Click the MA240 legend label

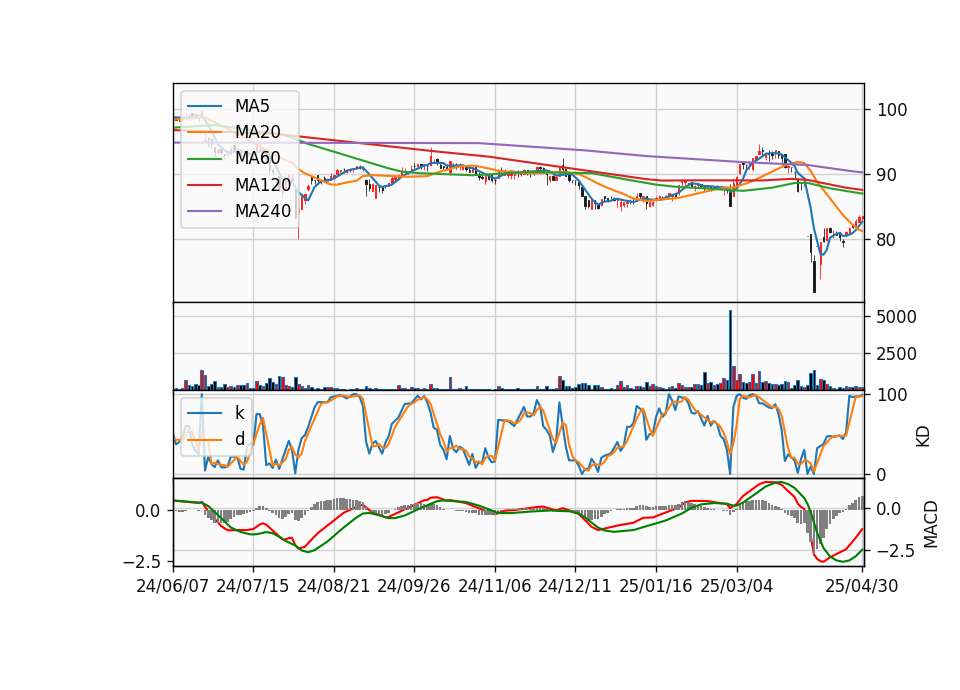click(263, 211)
